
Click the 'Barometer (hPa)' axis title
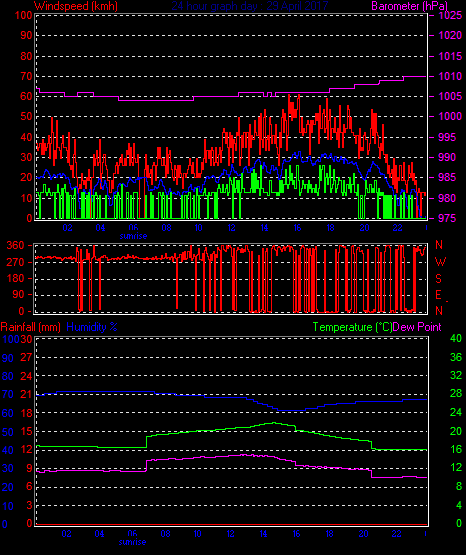point(409,6)
